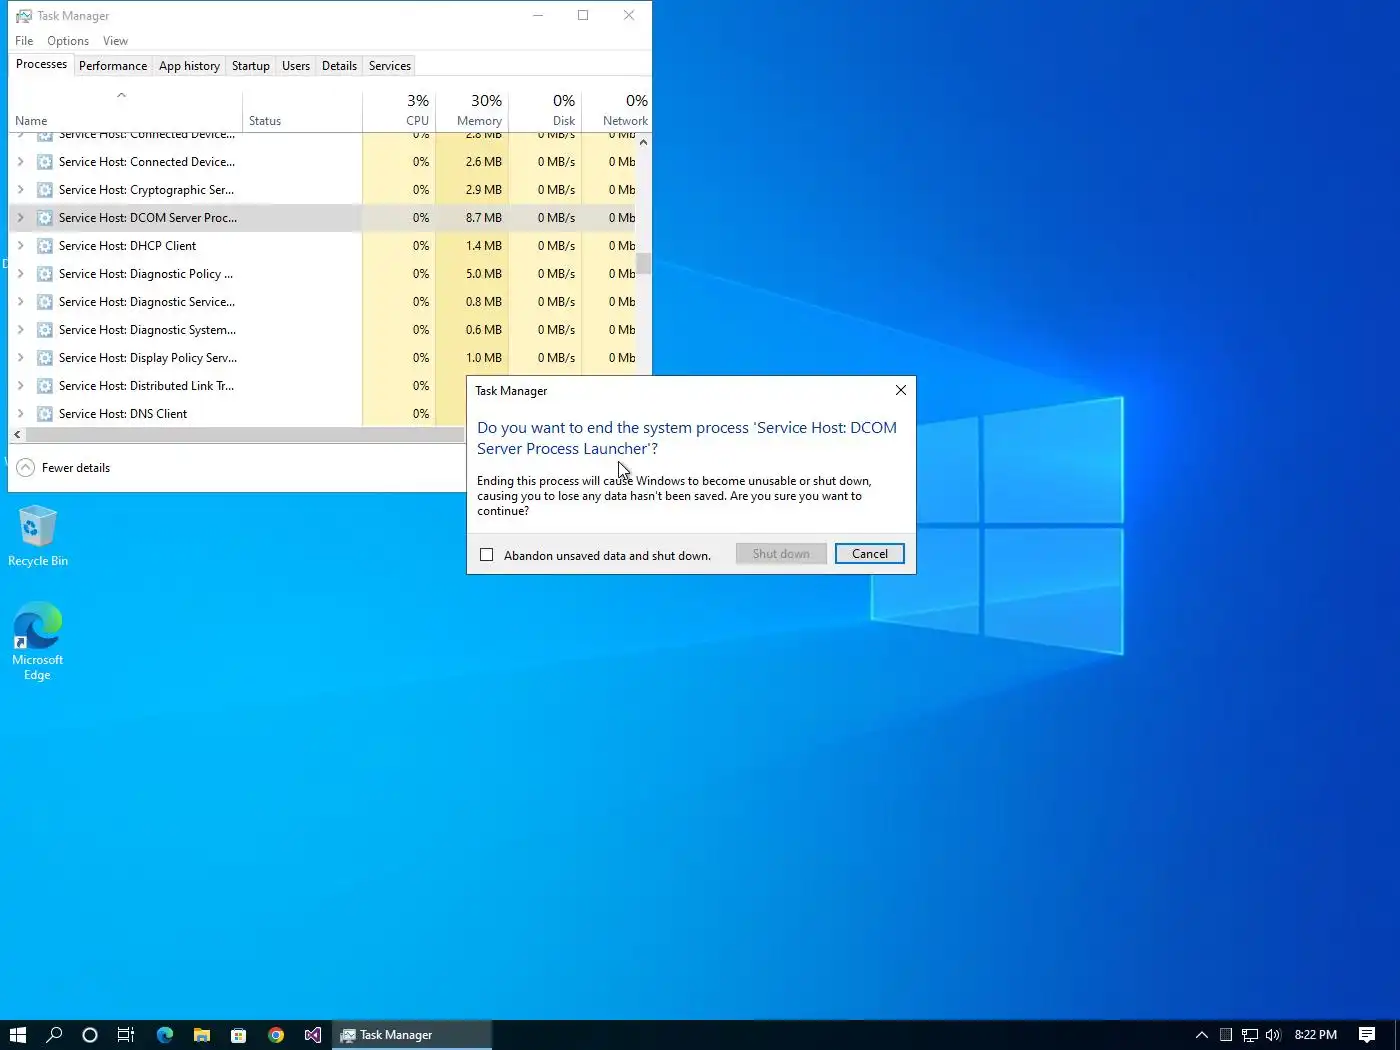Click the Task Manager taskbar button
1400x1050 pixels.
[x=412, y=1035]
